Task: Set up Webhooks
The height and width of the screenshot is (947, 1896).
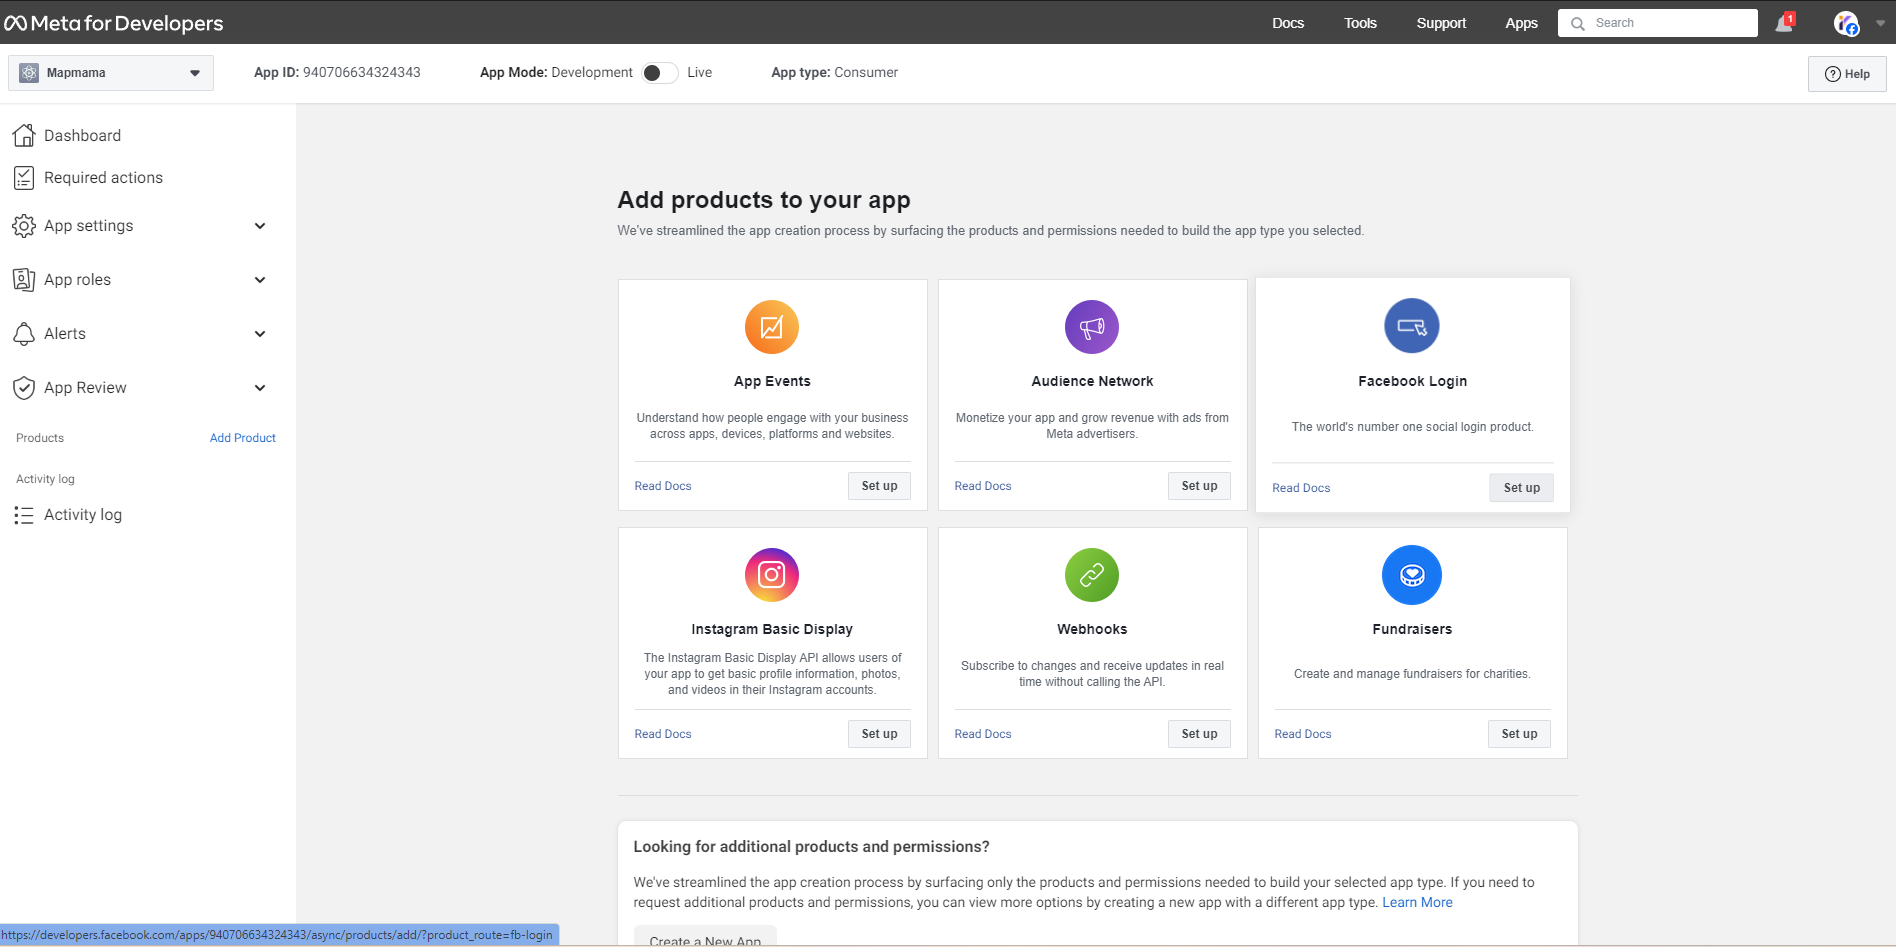Action: click(1200, 734)
